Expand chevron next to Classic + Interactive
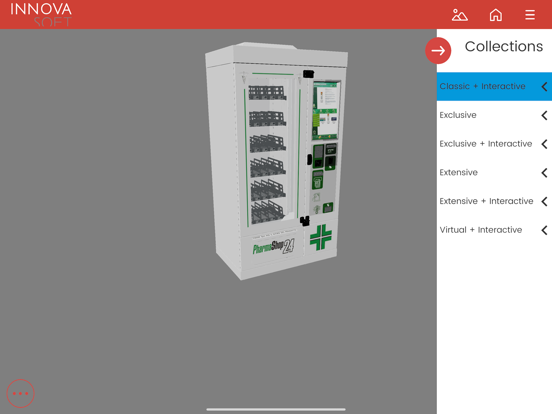 pyautogui.click(x=544, y=87)
